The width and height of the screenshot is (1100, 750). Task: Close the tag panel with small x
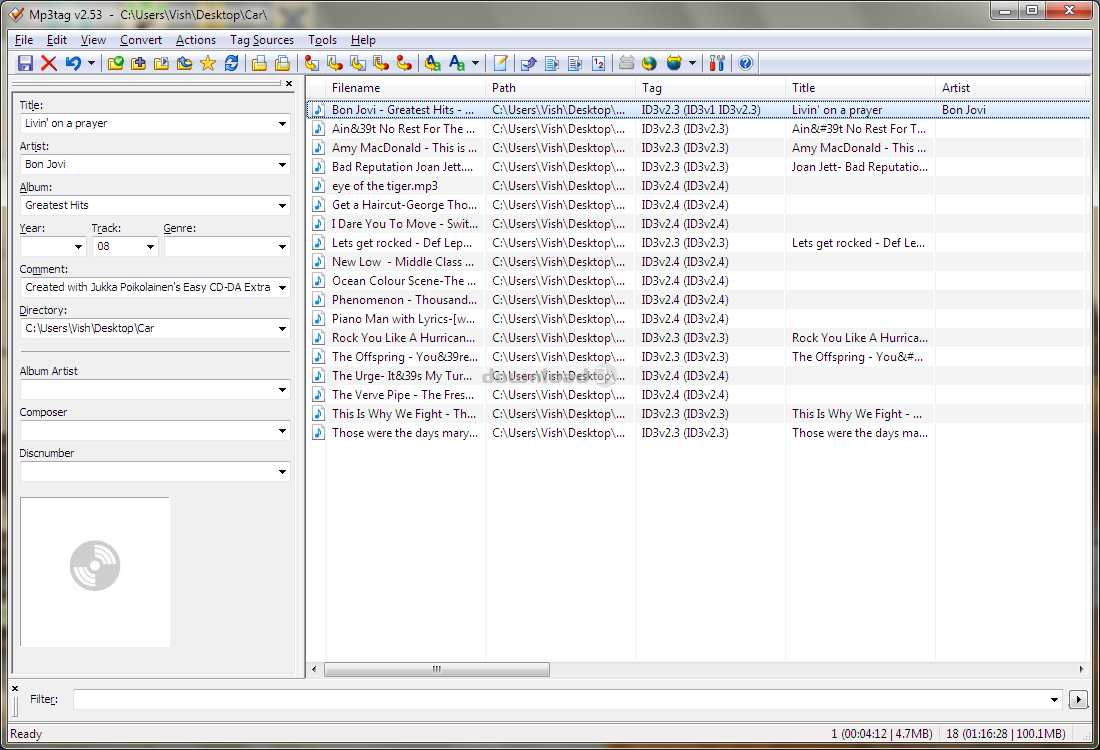click(289, 83)
